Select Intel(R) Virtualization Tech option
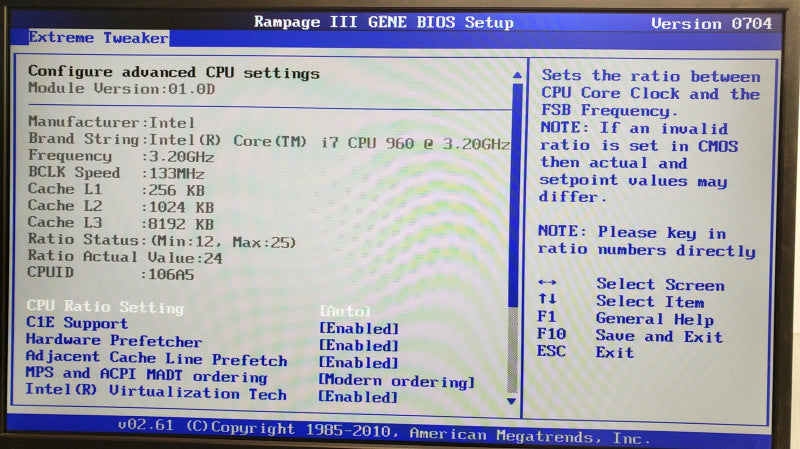The image size is (800, 449). tap(156, 392)
